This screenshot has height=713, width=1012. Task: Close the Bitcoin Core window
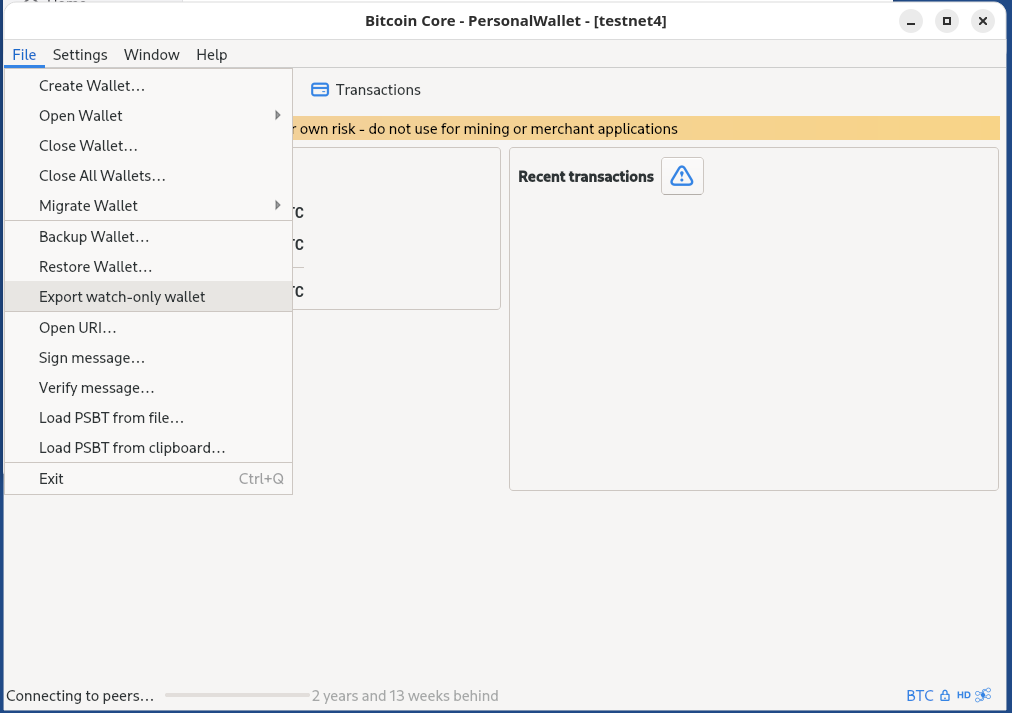(x=983, y=21)
